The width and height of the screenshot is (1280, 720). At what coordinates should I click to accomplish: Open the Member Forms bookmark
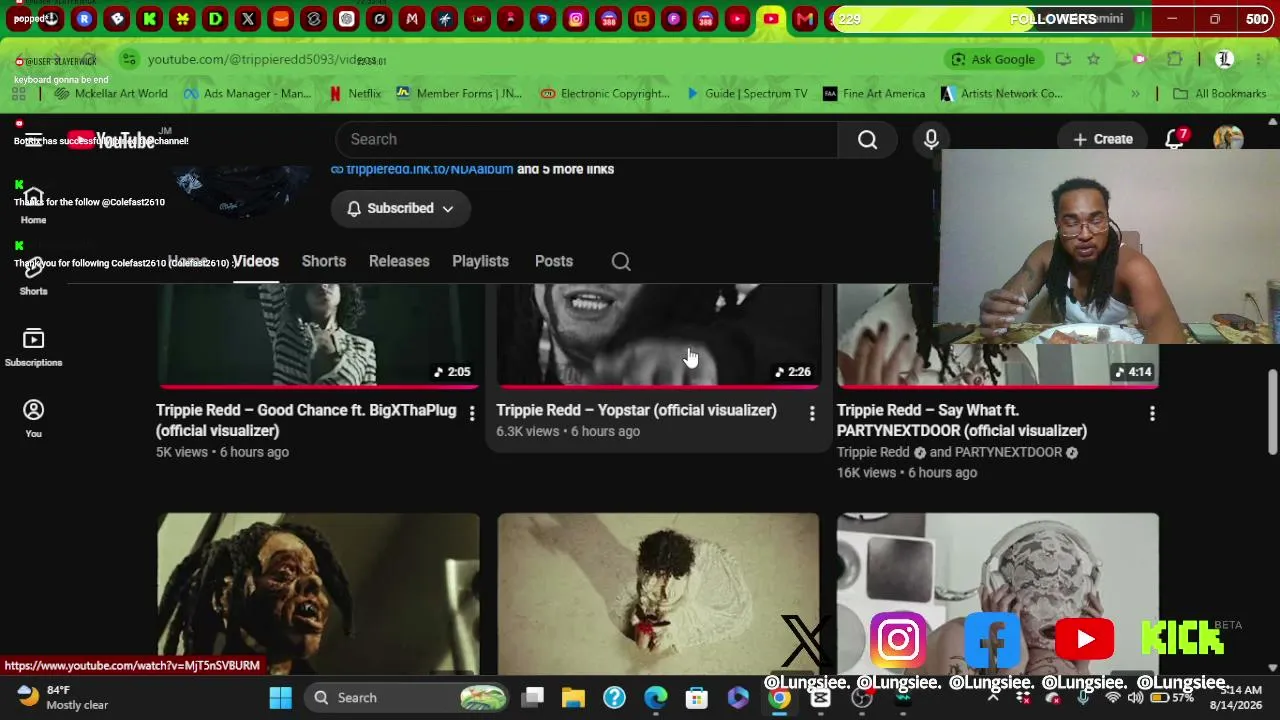(459, 94)
